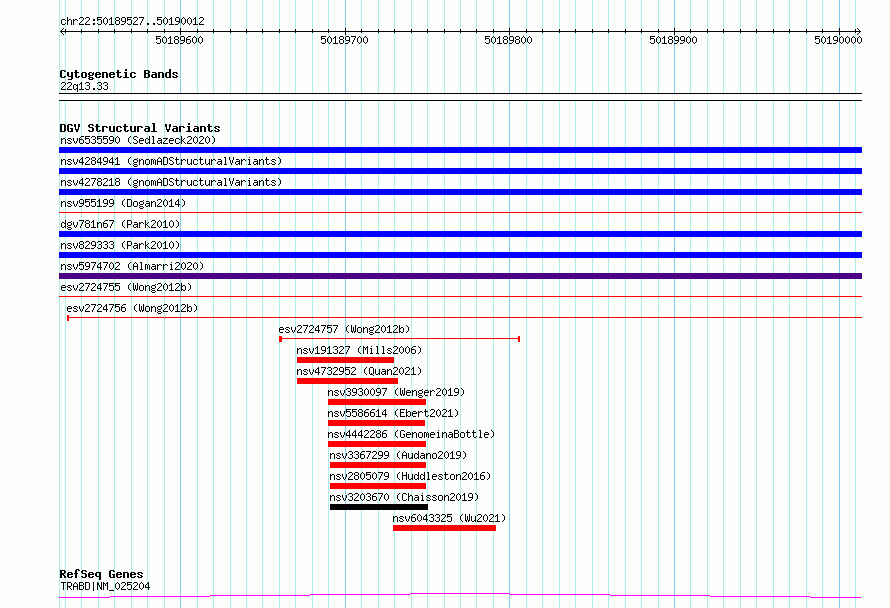Click nsv5974702 (Almarri2020) label
890x608 pixels.
coord(132,266)
